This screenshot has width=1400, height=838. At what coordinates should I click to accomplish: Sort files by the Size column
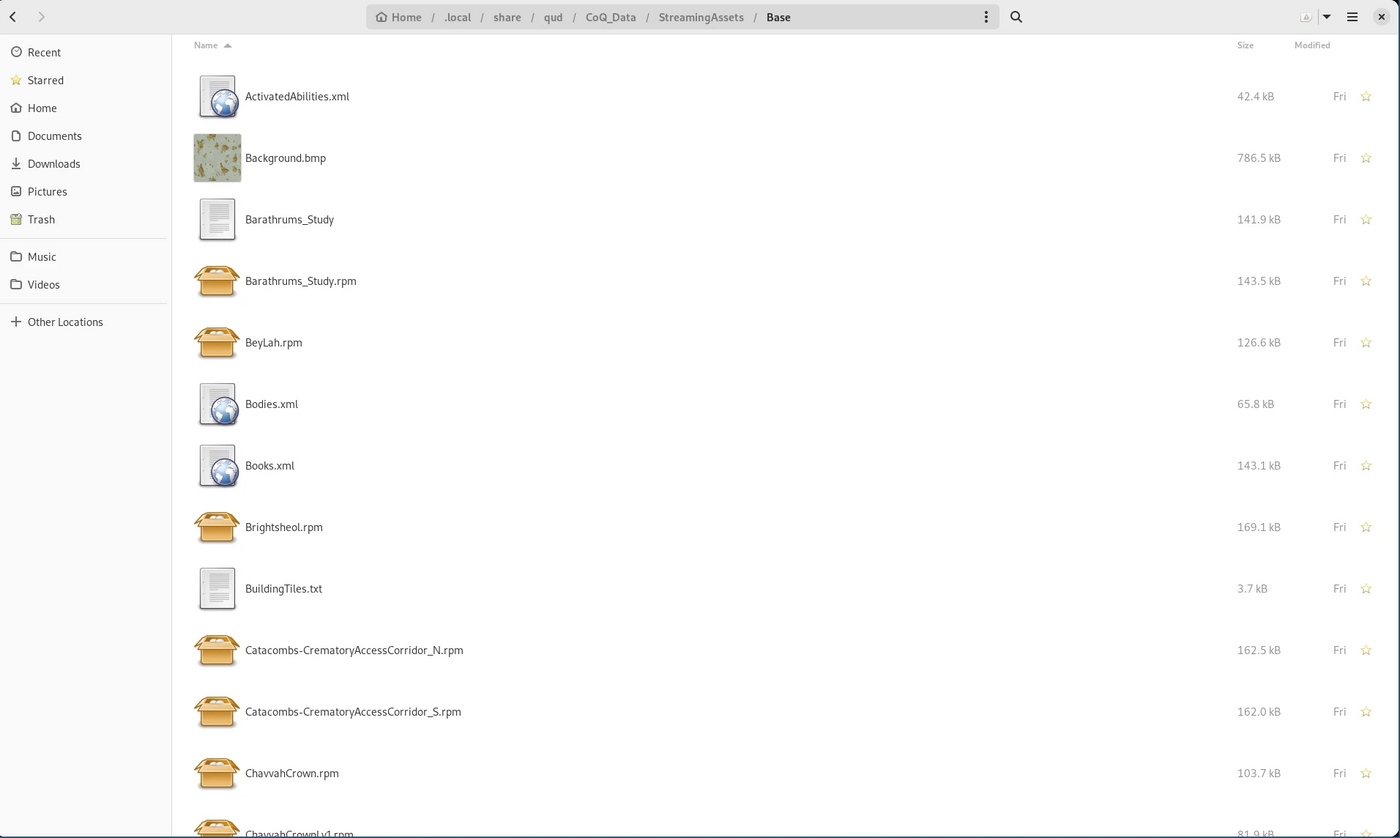click(x=1245, y=45)
